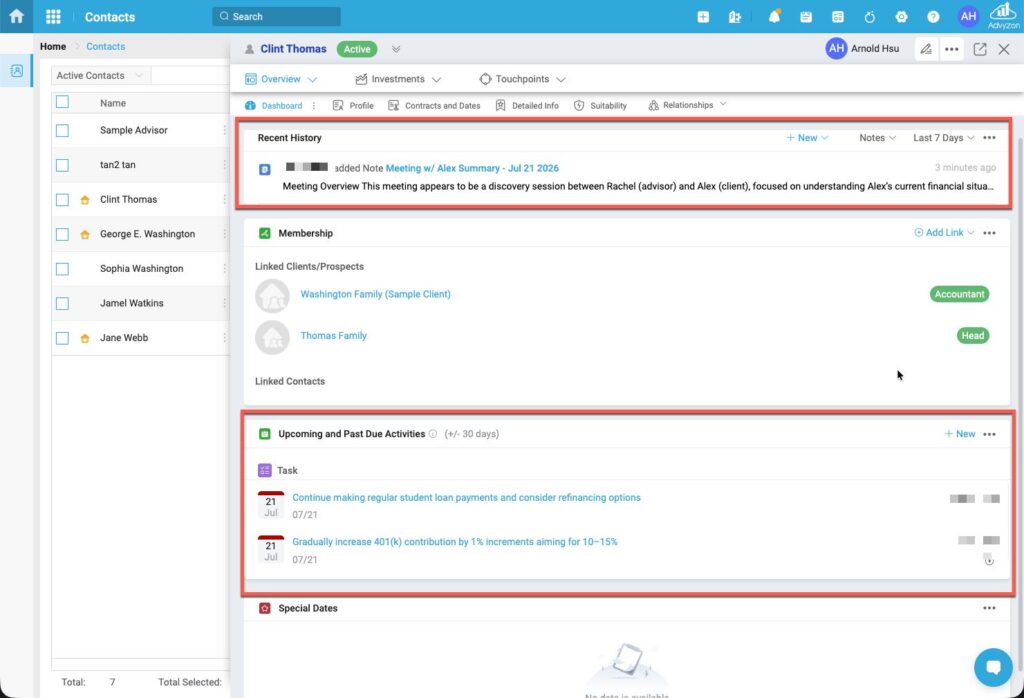This screenshot has height=698, width=1024.
Task: Switch to the Detailed Info tab
Action: [x=527, y=106]
